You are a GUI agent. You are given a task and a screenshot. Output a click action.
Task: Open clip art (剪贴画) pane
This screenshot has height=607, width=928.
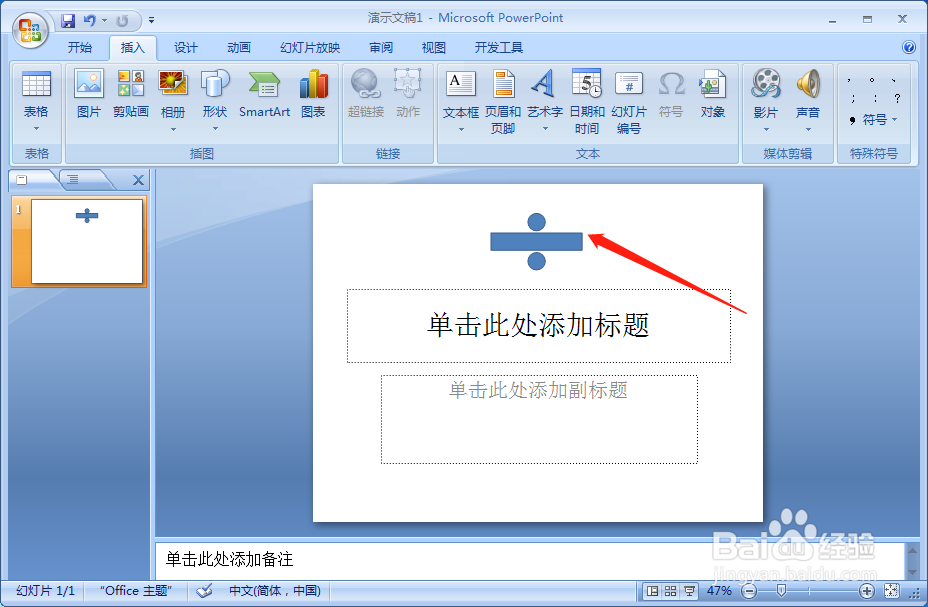click(x=131, y=94)
